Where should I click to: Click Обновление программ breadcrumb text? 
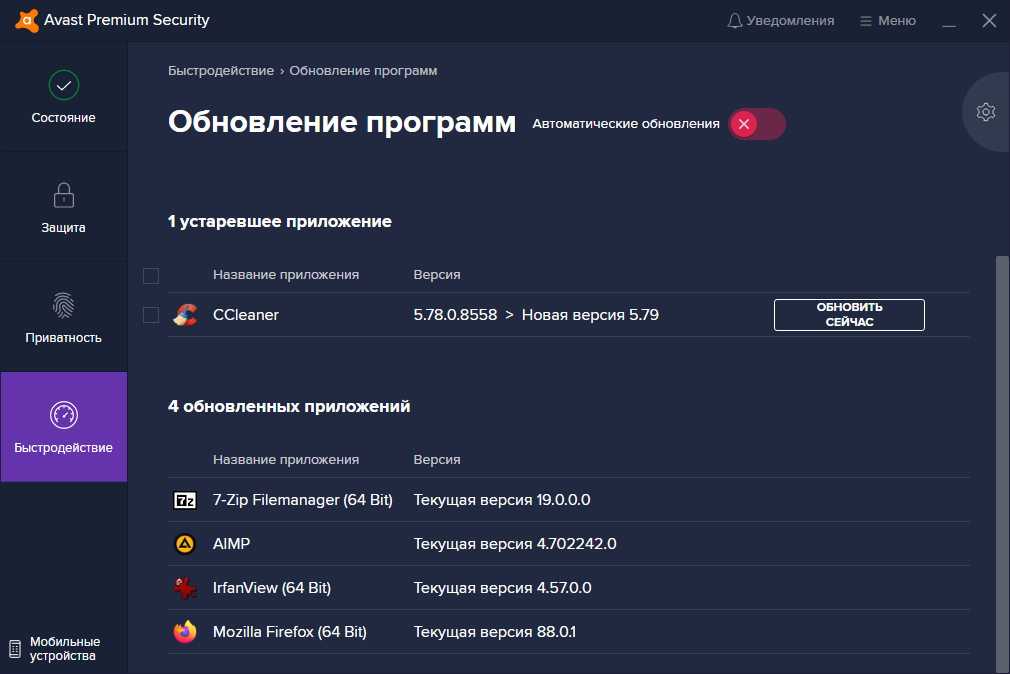coord(363,71)
